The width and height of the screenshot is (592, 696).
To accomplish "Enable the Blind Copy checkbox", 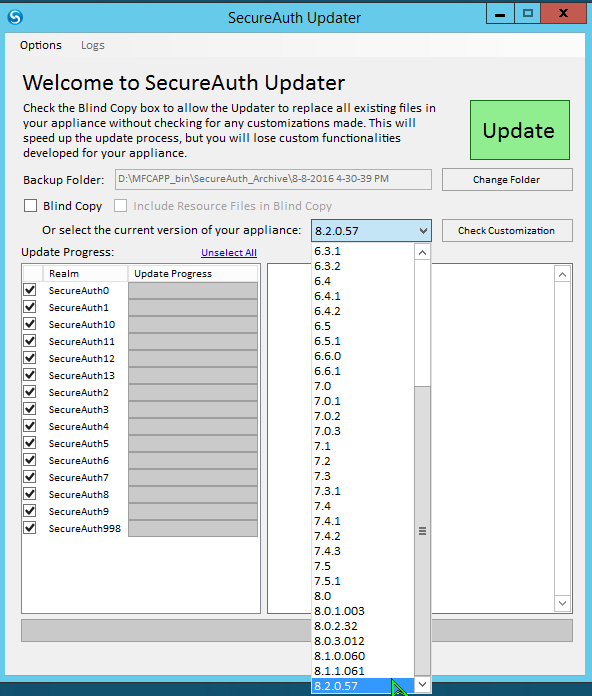I will [x=31, y=206].
